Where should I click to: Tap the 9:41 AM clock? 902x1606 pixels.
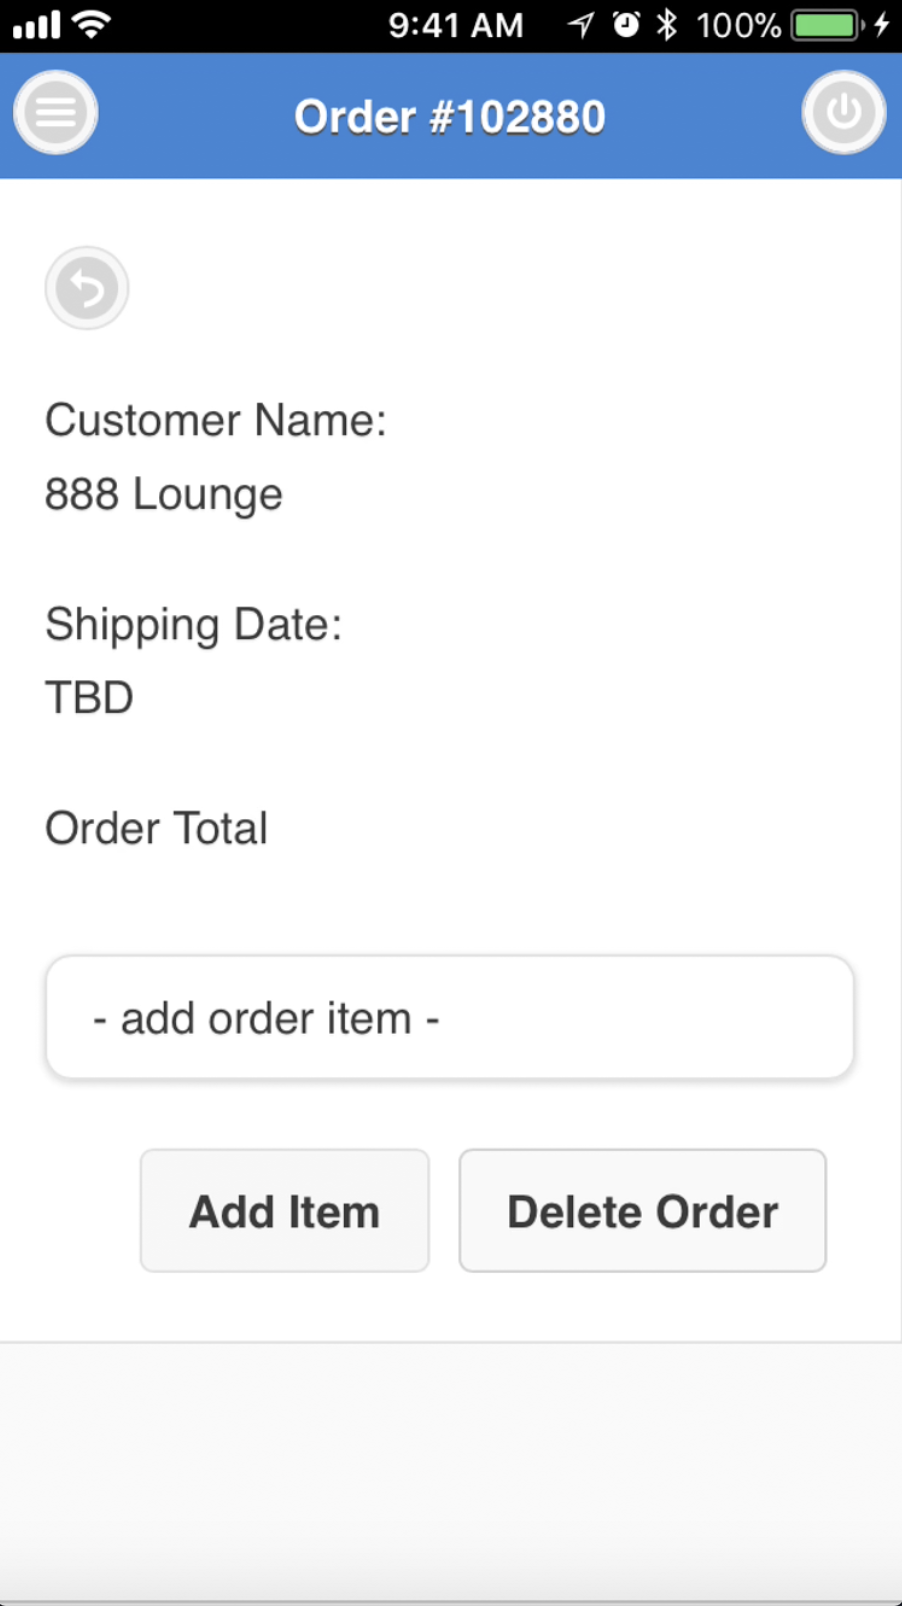(x=455, y=24)
